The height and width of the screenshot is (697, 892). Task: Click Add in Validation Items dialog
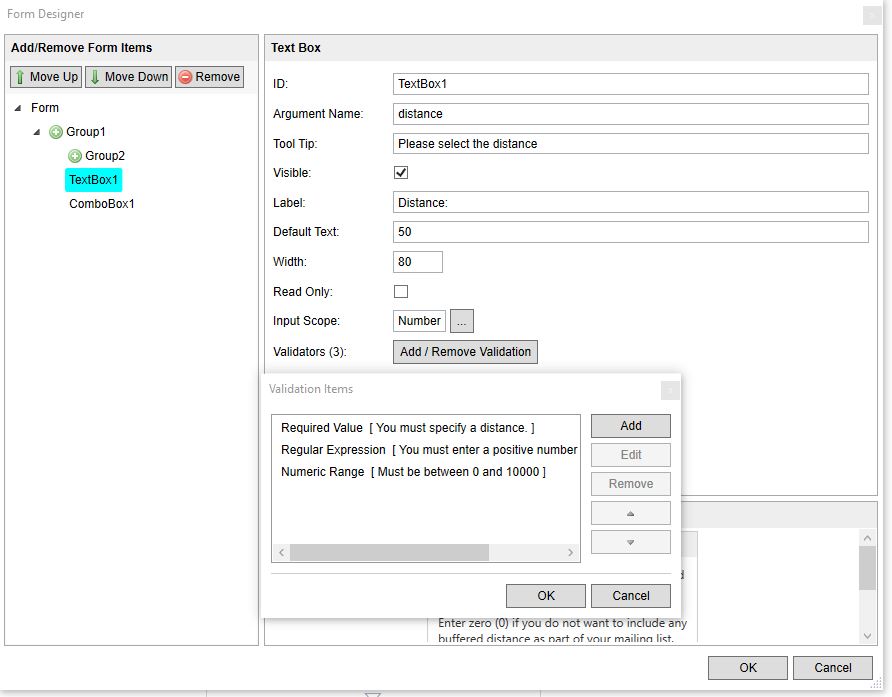[x=630, y=426]
